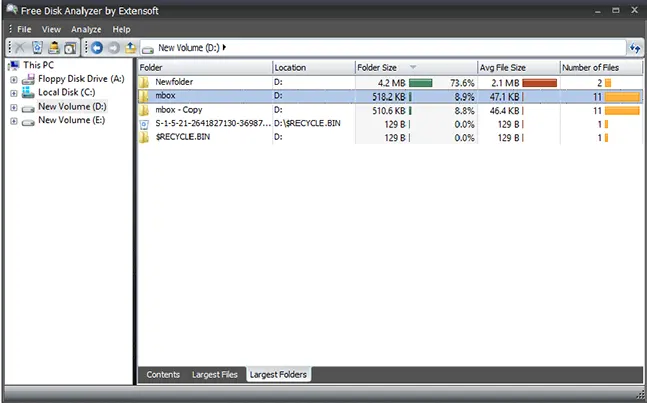
Task: Click the Folder Size sort arrow
Action: click(x=413, y=67)
